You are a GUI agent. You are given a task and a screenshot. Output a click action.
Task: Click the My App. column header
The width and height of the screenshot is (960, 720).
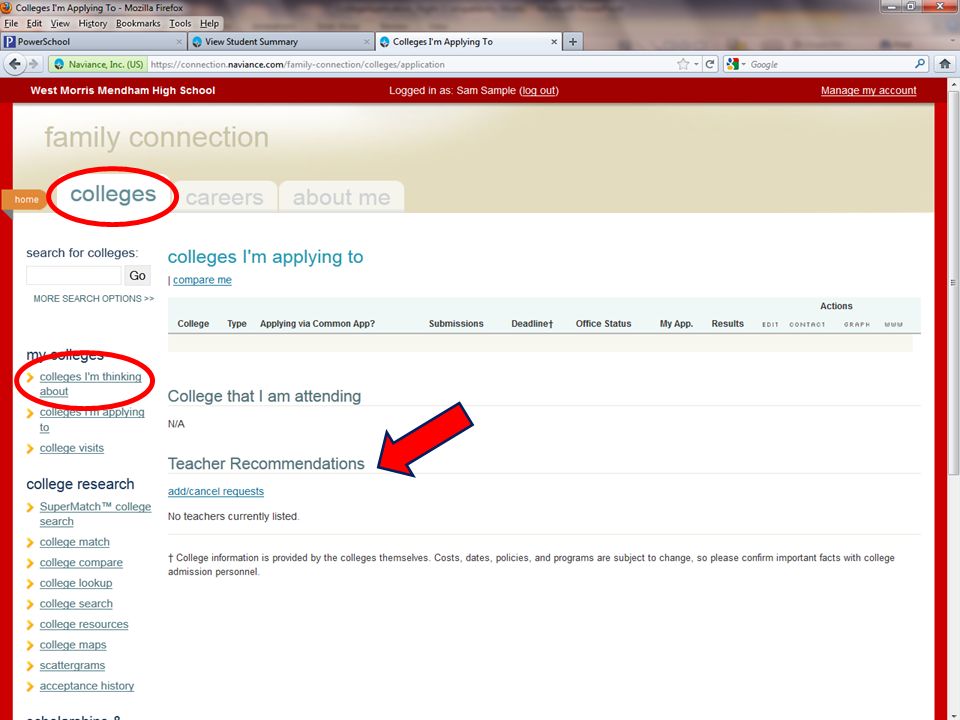pyautogui.click(x=676, y=324)
